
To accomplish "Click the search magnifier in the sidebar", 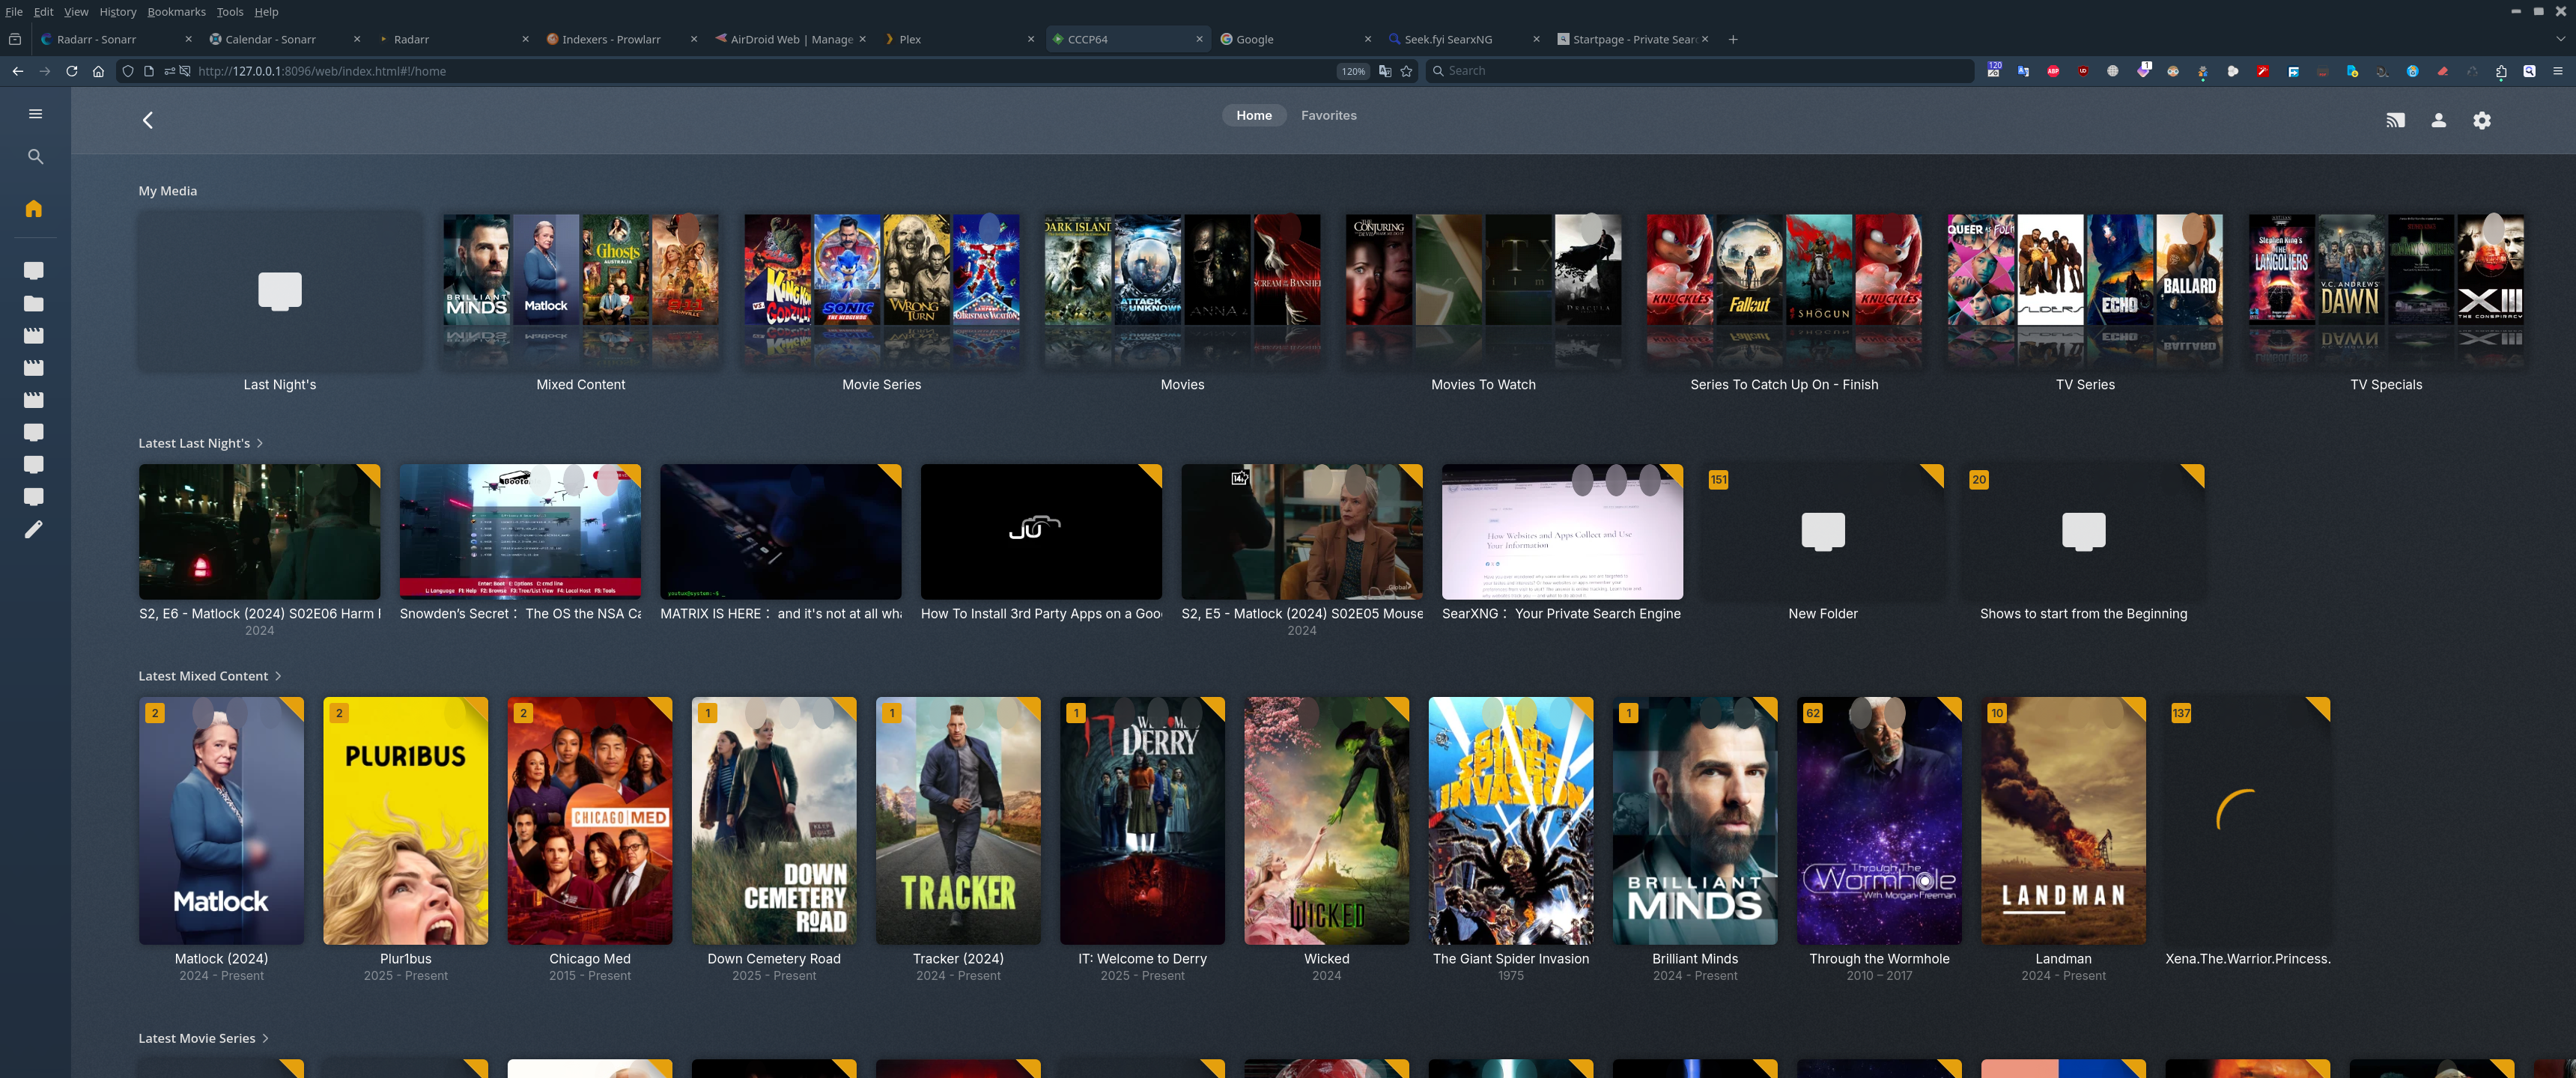I will (35, 157).
